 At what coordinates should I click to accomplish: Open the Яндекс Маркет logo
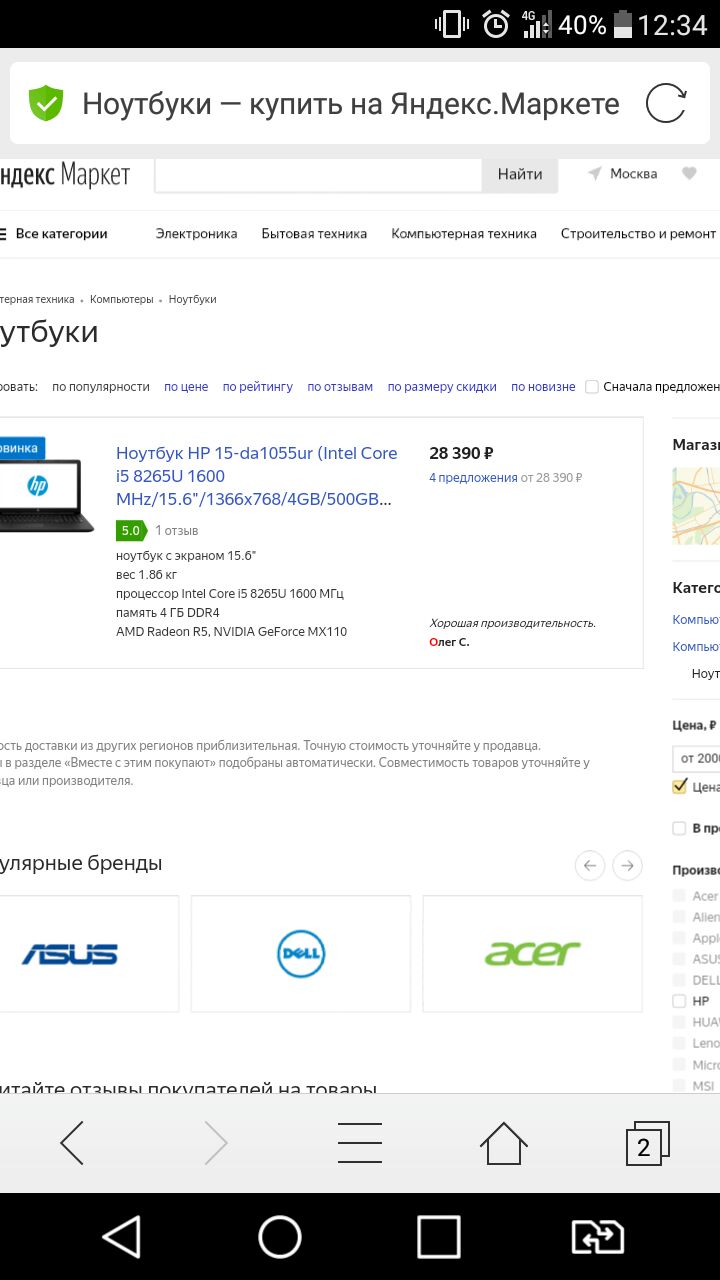point(65,175)
